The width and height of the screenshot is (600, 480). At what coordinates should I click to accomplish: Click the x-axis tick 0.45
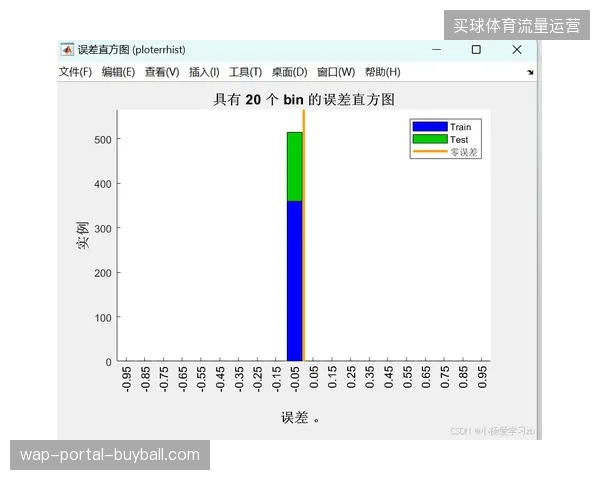point(388,377)
